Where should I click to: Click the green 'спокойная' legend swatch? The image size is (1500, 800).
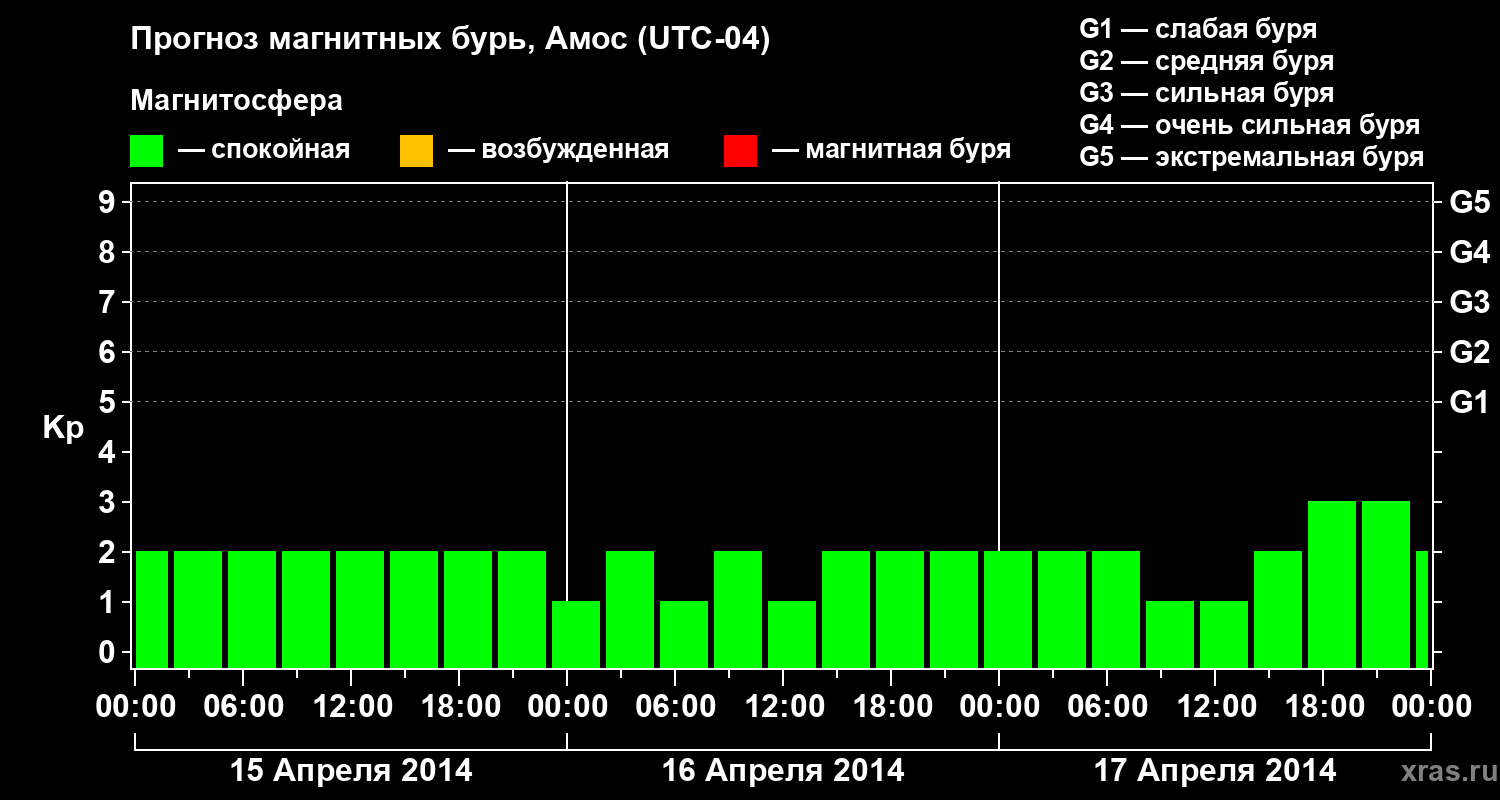[147, 151]
